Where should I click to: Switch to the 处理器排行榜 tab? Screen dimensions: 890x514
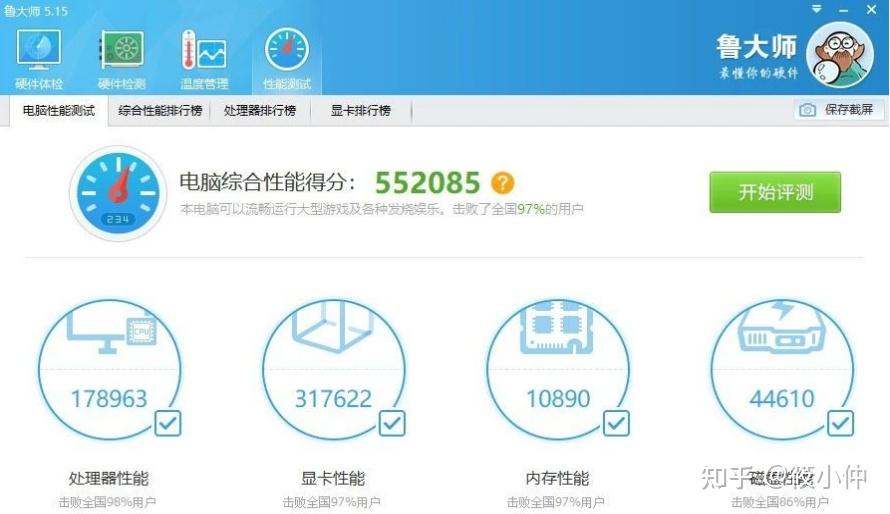260,111
